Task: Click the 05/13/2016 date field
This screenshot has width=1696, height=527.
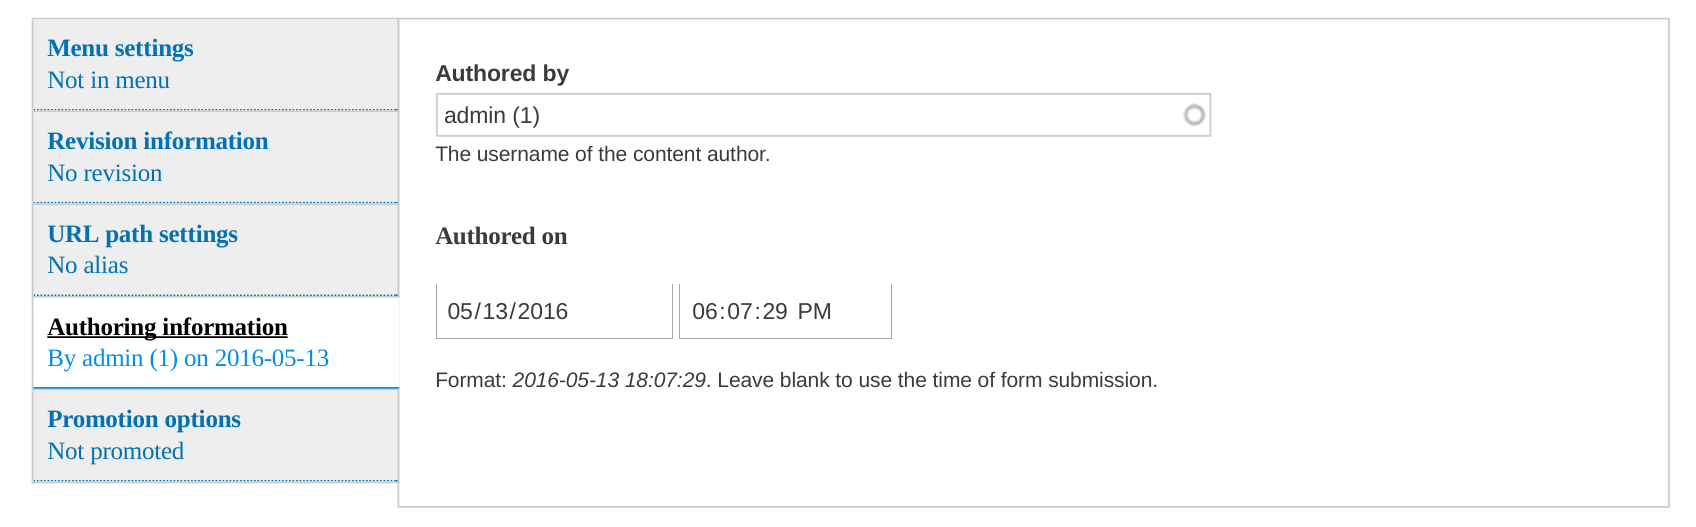Action: coord(554,311)
